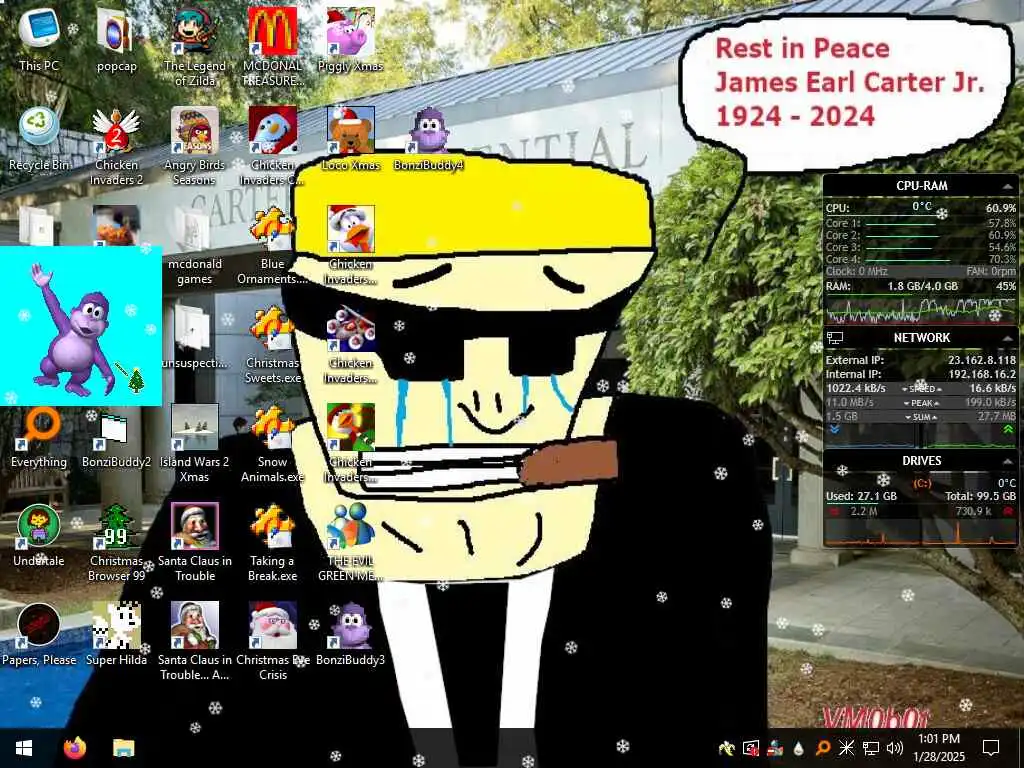Viewport: 1024px width, 768px height.
Task: Click the RAM usage history graph
Action: click(921, 310)
